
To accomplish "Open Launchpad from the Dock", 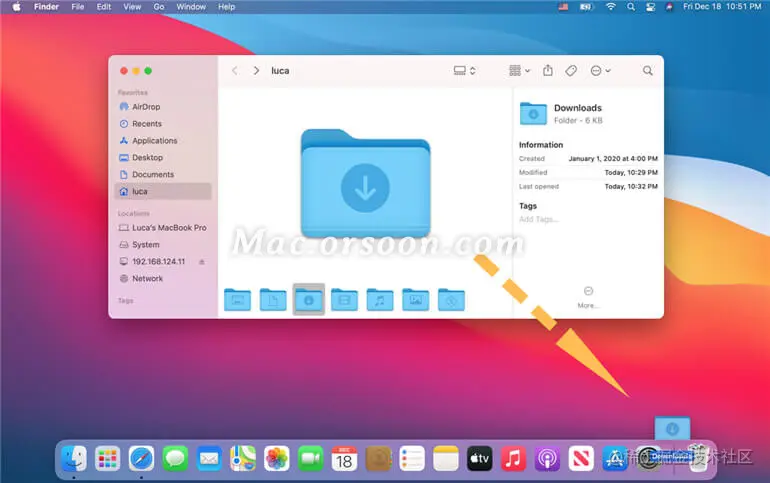I will [x=108, y=458].
